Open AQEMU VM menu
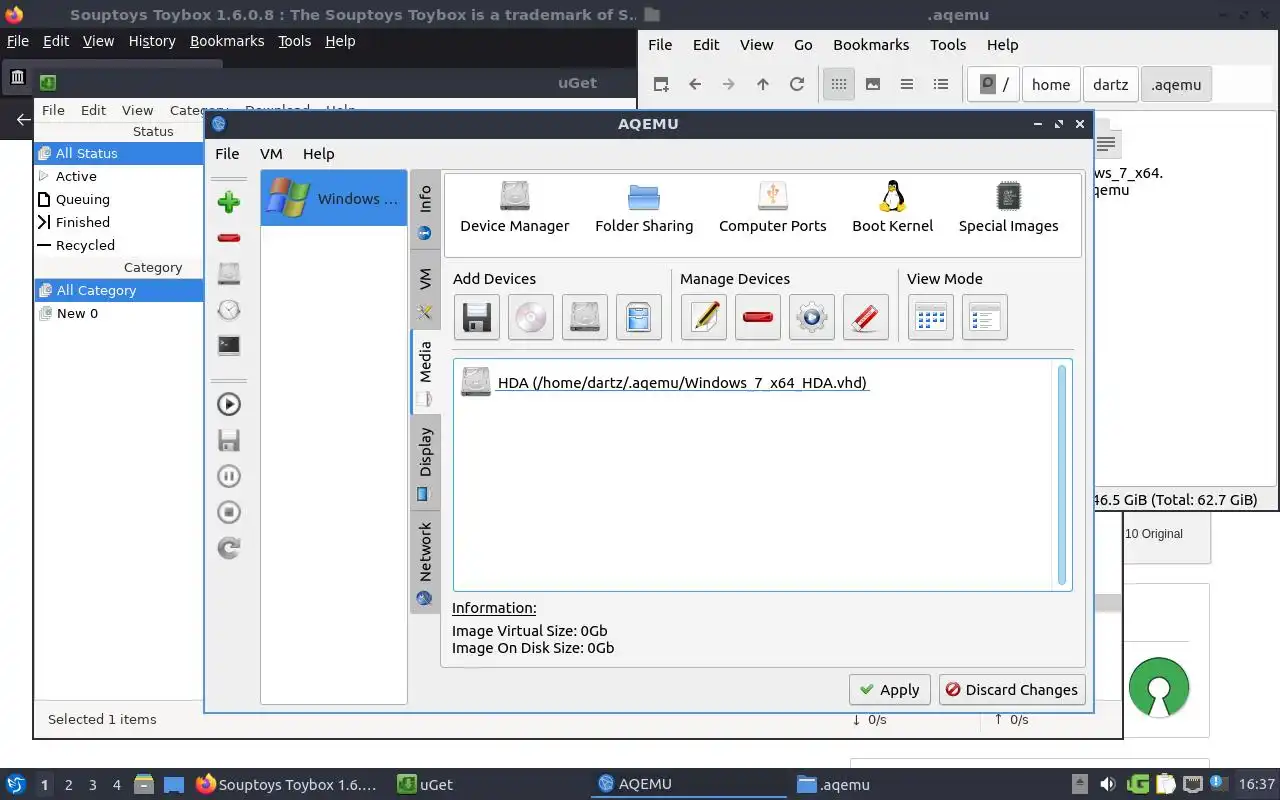The width and height of the screenshot is (1280, 800). point(271,154)
